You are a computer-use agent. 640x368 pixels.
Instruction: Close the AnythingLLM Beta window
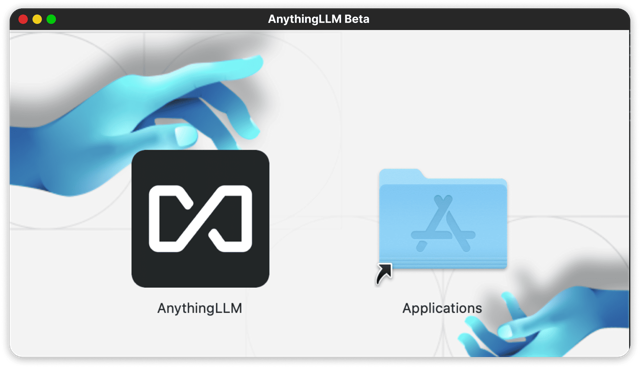click(x=23, y=19)
